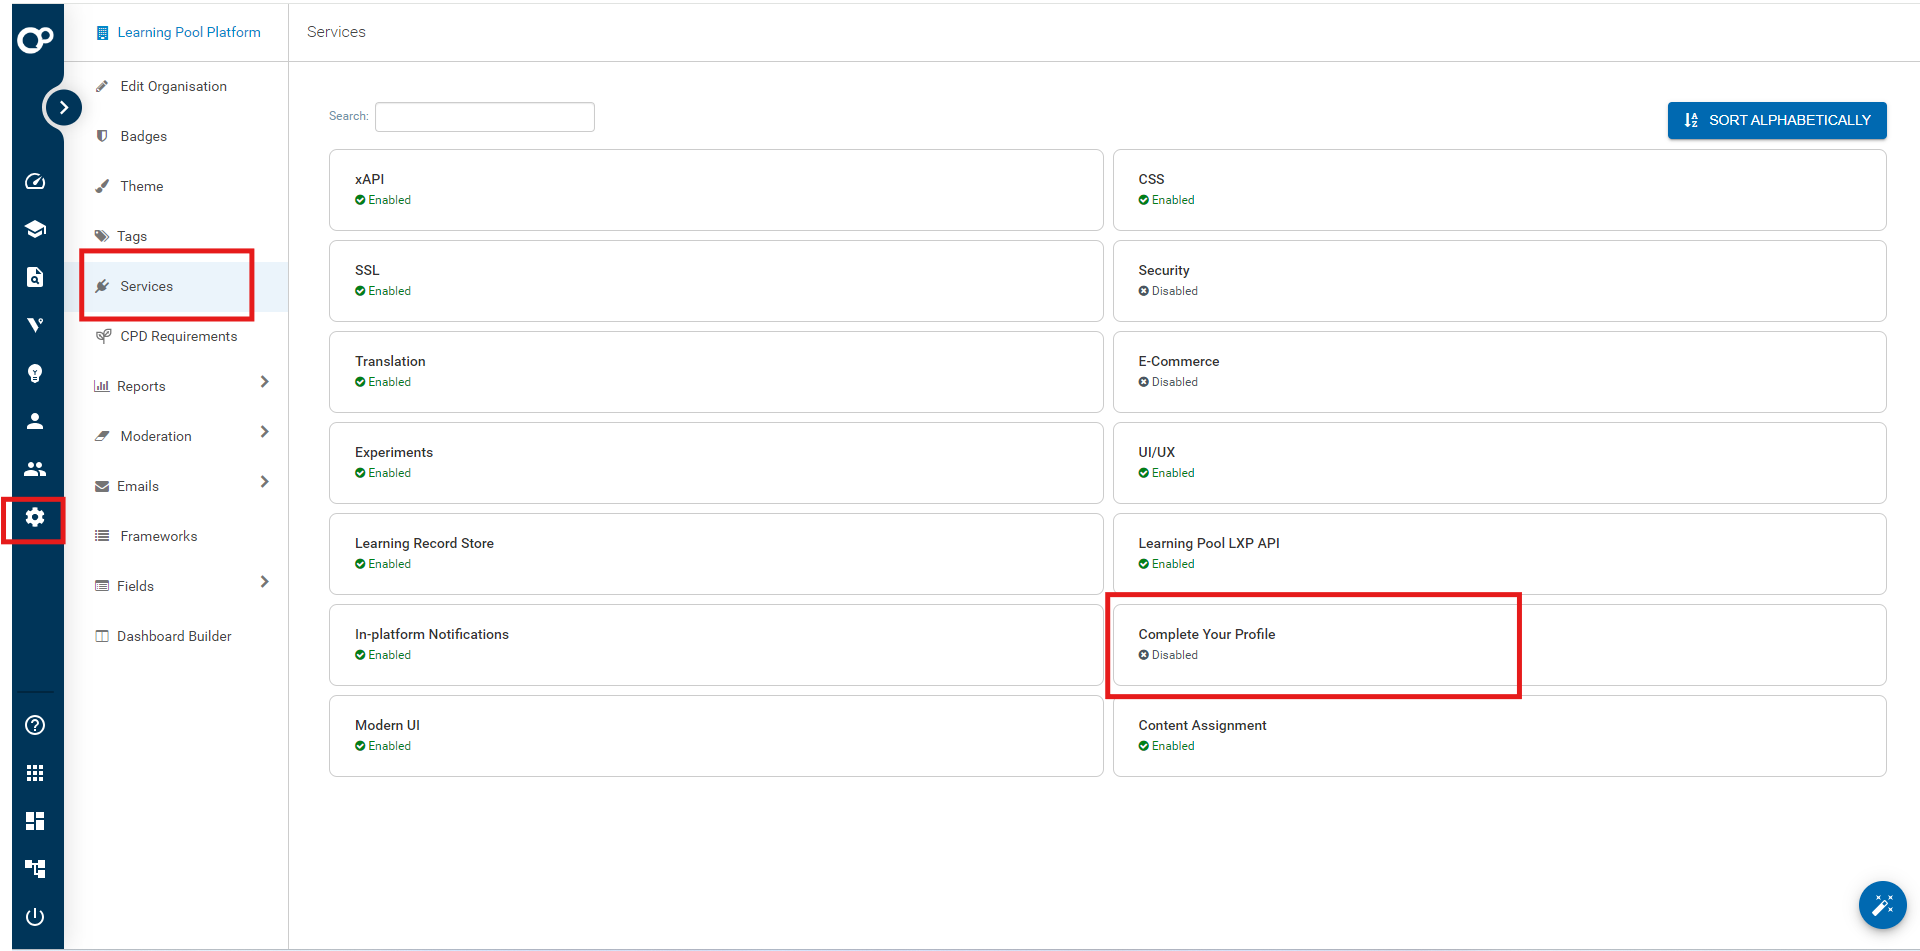
Task: Expand the Moderation submenu arrow
Action: point(264,432)
